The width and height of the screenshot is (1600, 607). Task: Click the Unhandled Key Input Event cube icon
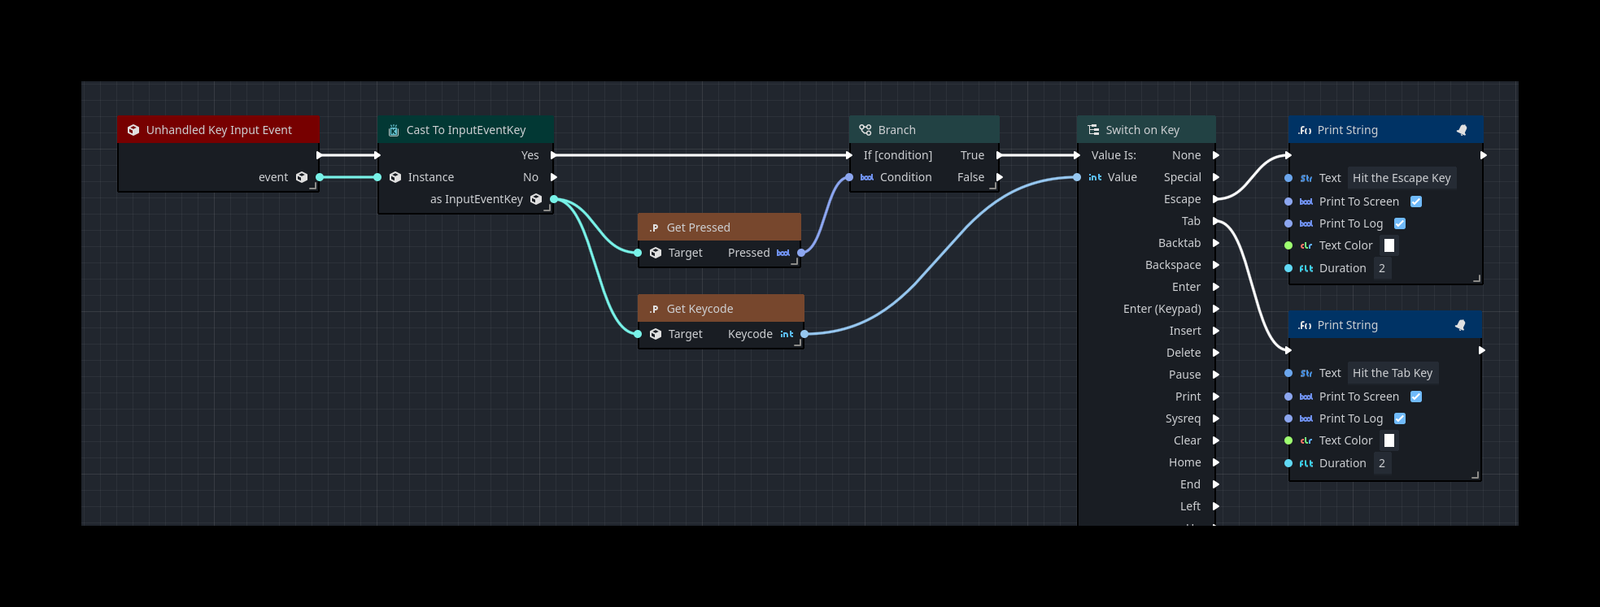point(133,130)
